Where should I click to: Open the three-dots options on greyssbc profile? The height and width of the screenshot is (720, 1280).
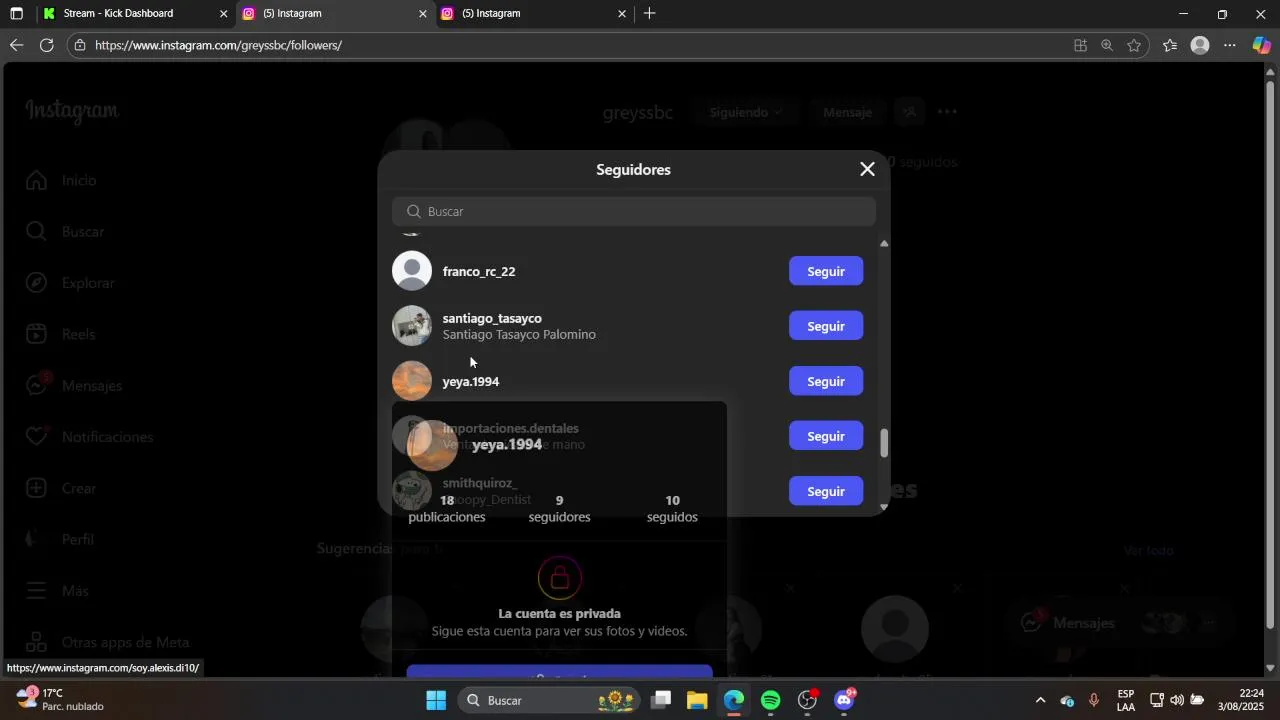tap(948, 112)
